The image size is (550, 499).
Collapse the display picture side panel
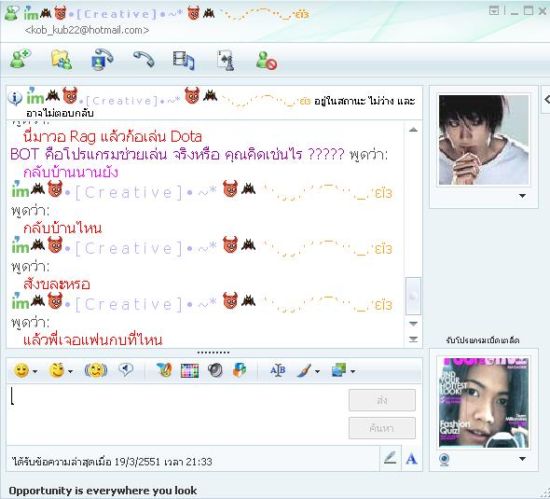coord(546,100)
